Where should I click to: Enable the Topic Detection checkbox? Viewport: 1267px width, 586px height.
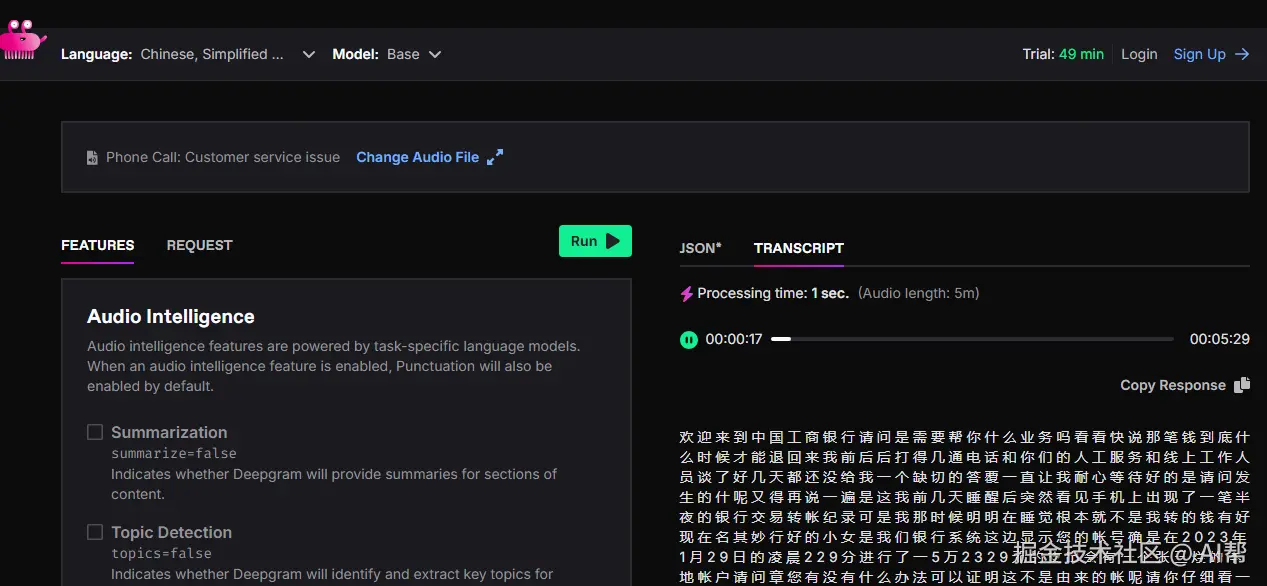95,532
